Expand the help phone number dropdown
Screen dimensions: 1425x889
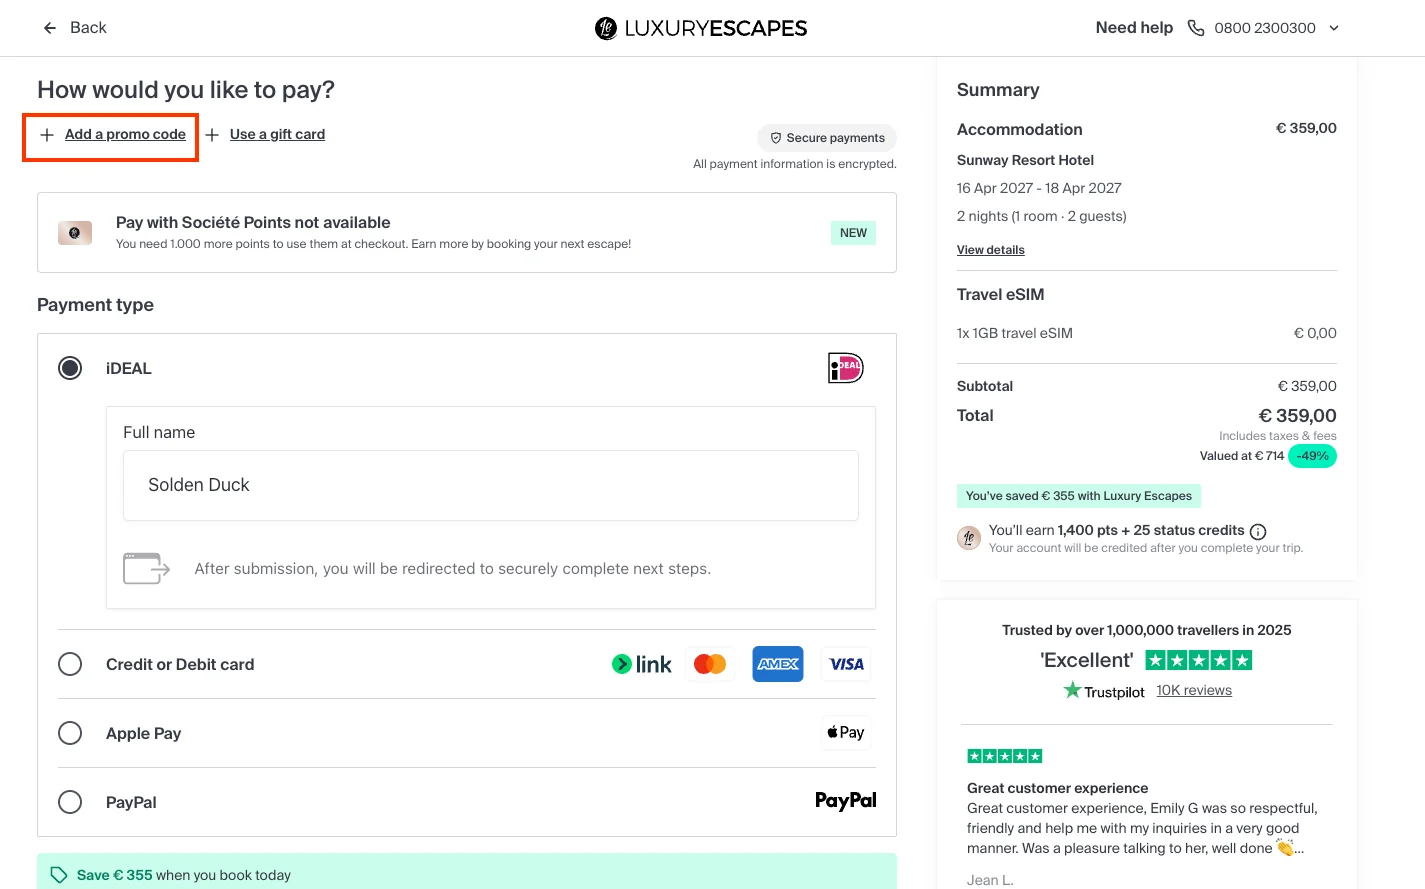[x=1334, y=28]
